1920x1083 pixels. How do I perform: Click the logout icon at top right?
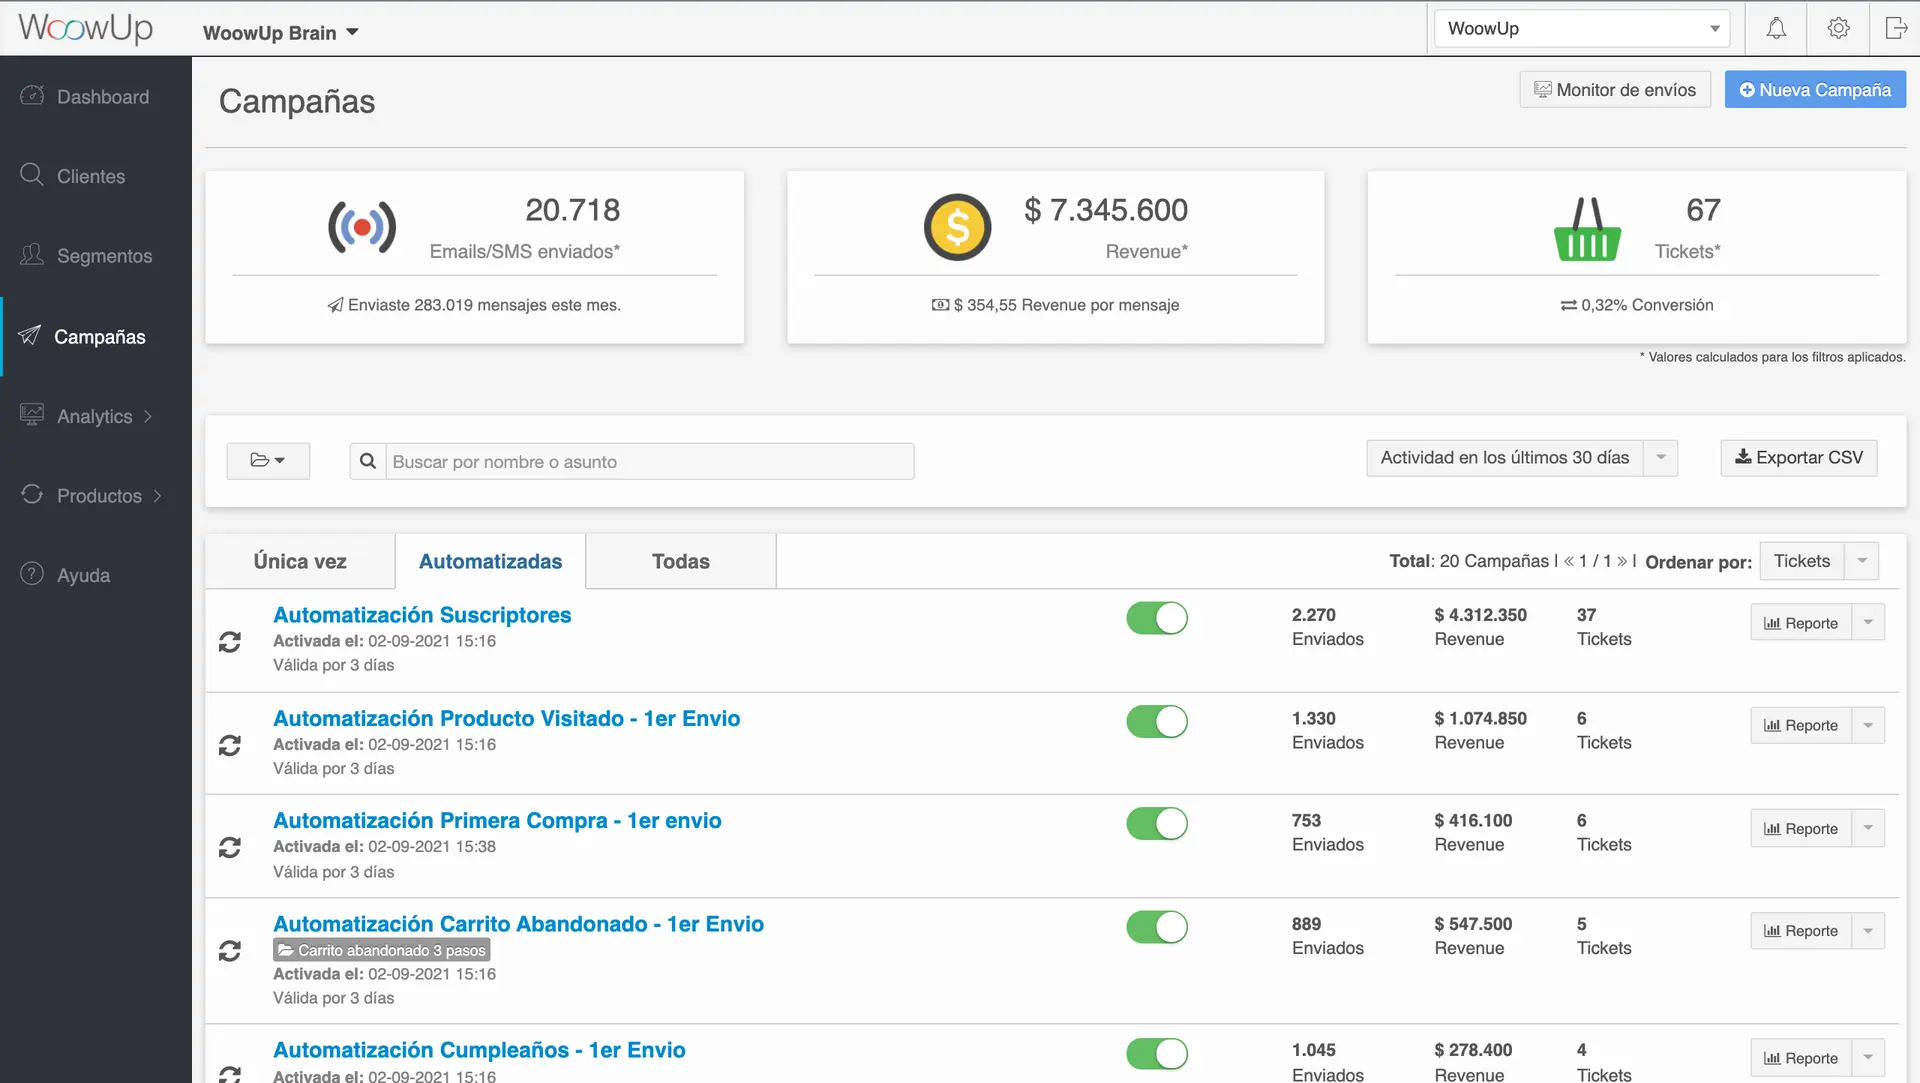click(x=1895, y=28)
